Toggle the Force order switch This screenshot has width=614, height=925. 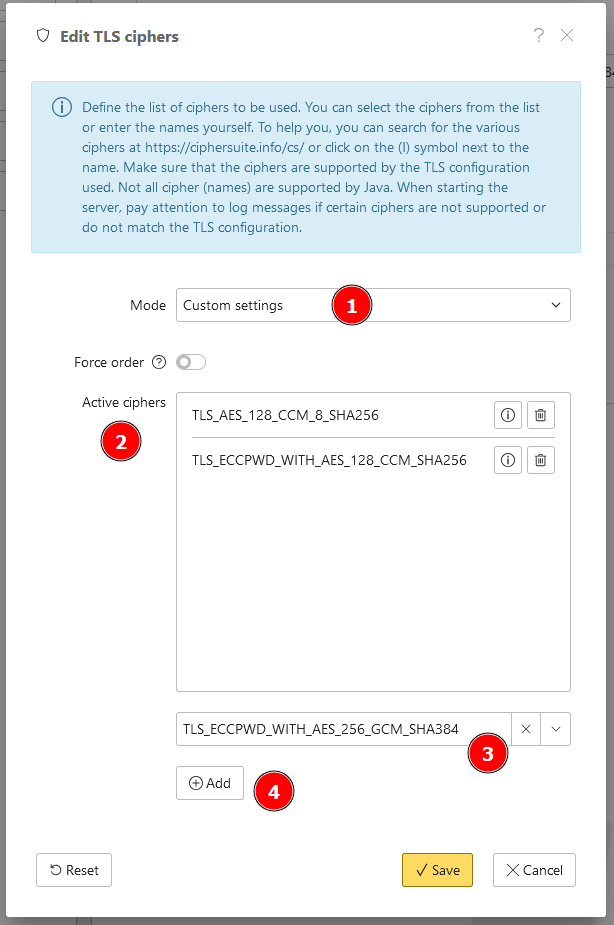(x=191, y=362)
